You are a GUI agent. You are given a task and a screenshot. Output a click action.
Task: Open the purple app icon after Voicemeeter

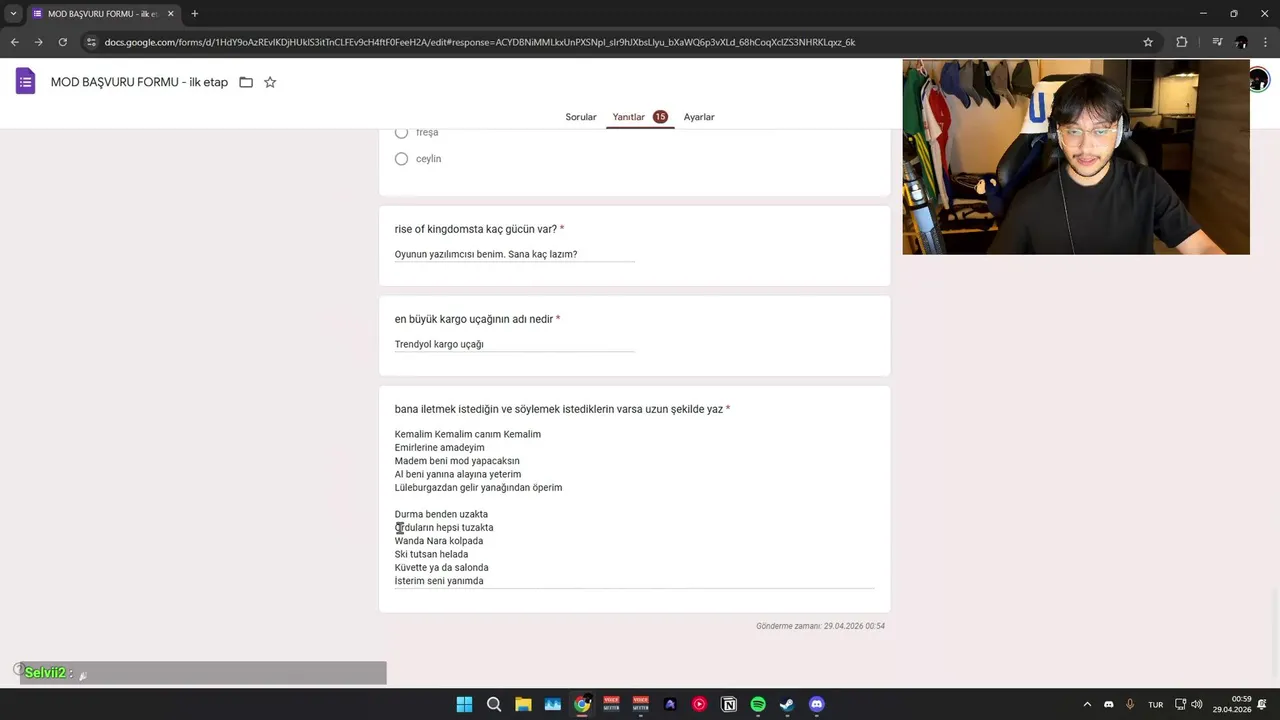670,704
